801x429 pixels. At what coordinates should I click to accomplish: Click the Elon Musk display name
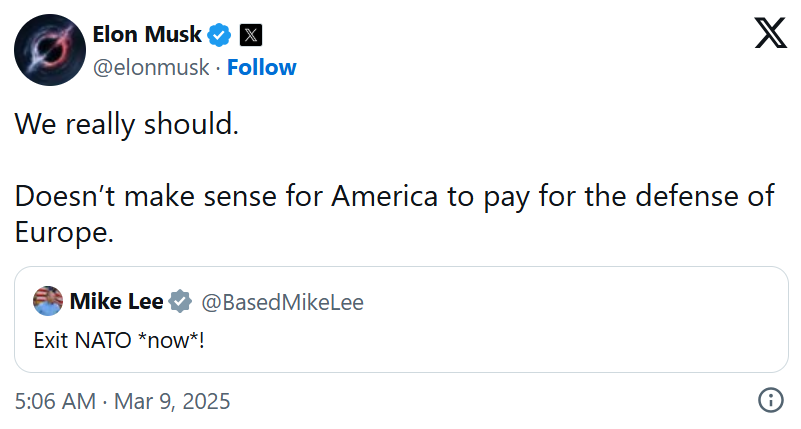tap(147, 35)
